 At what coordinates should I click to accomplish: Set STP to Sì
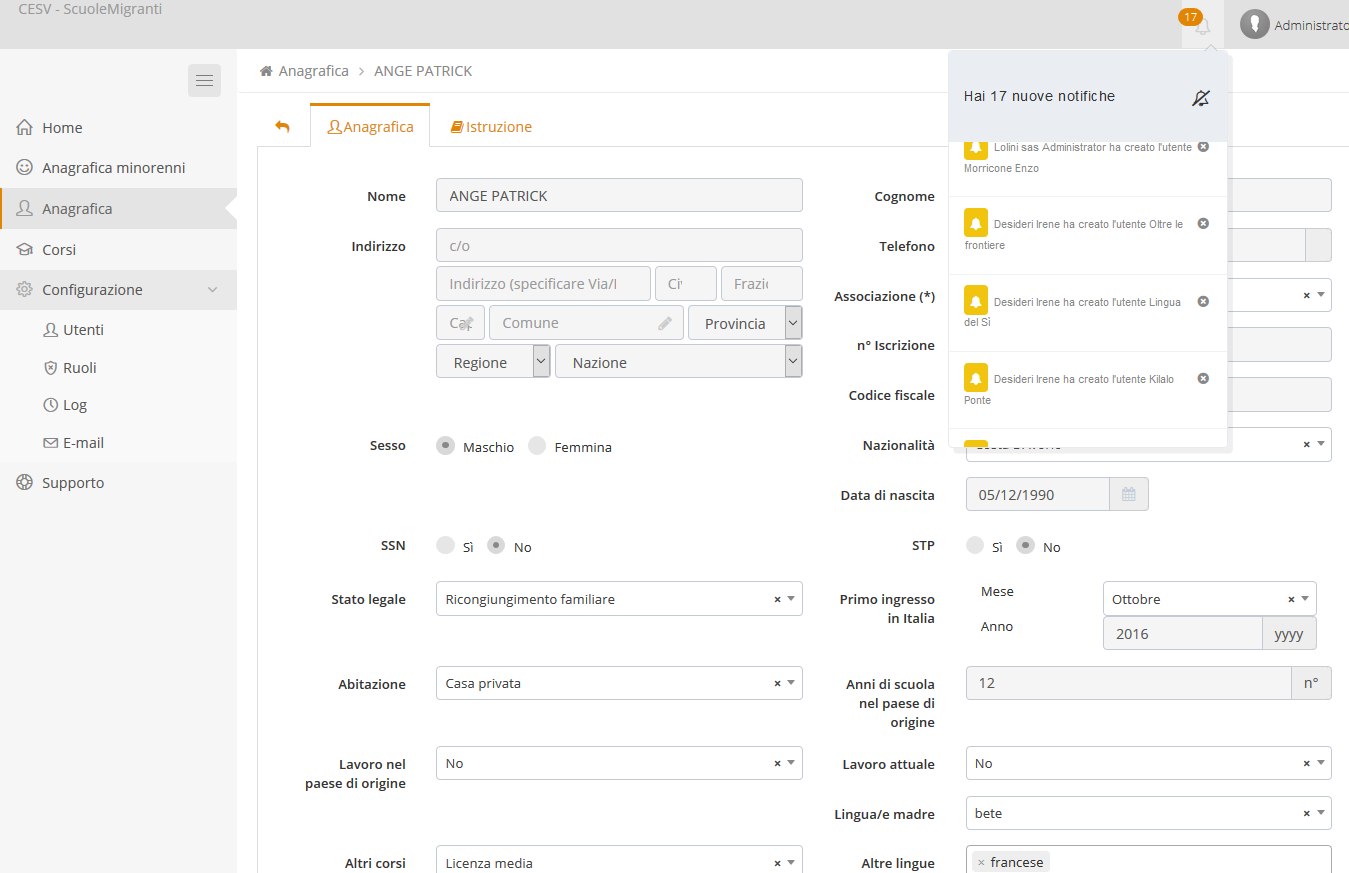tap(975, 546)
